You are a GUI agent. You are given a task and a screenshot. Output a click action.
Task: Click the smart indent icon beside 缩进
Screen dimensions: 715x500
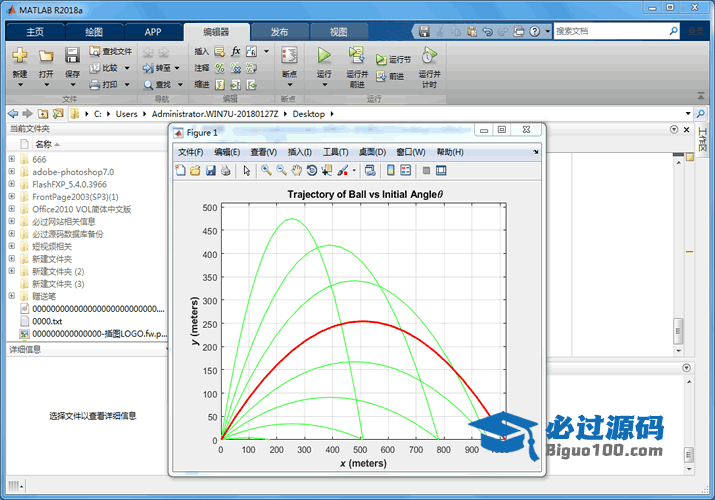220,85
